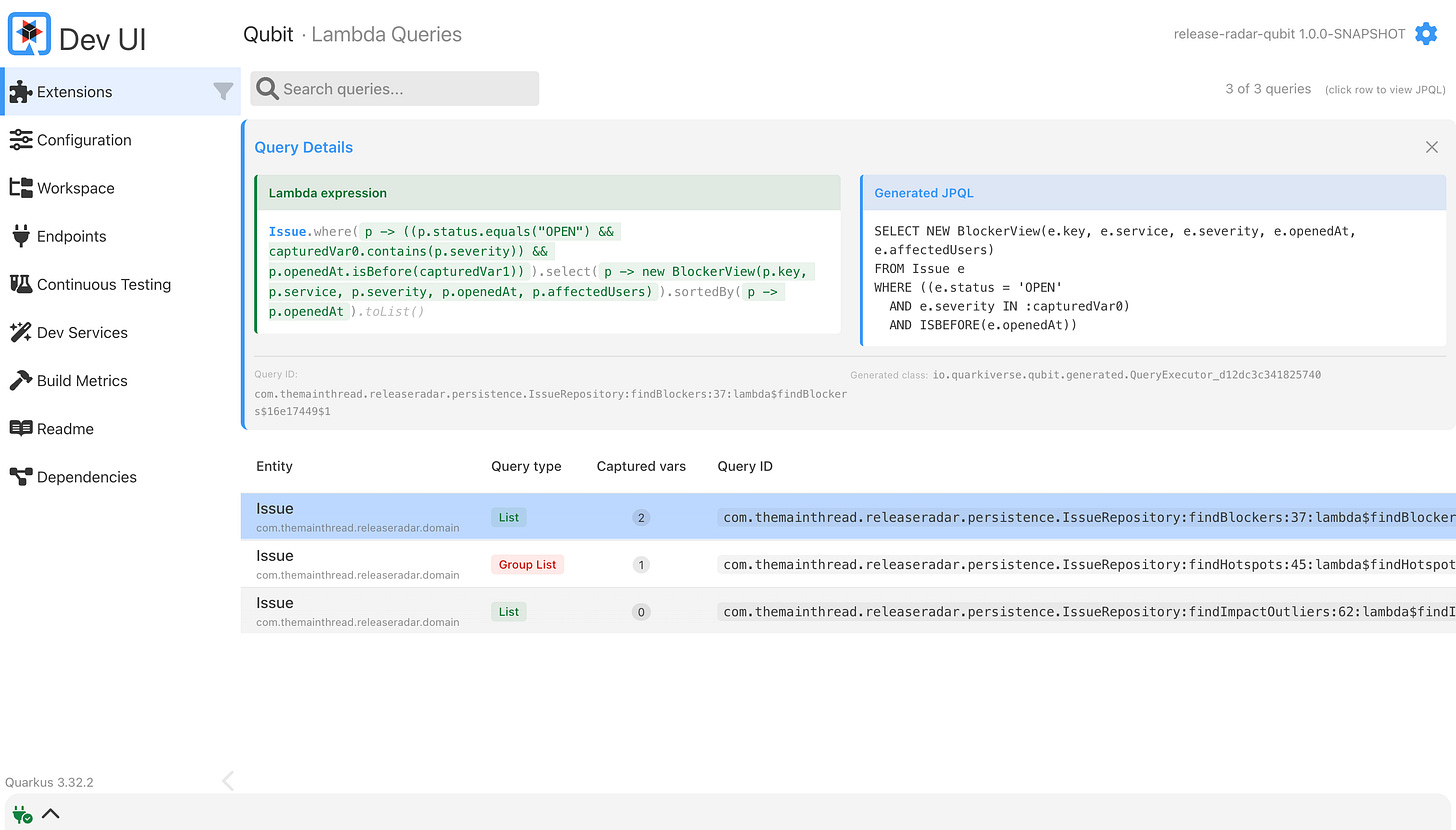Click the Qubit page title
This screenshot has height=830, width=1456.
pos(268,34)
